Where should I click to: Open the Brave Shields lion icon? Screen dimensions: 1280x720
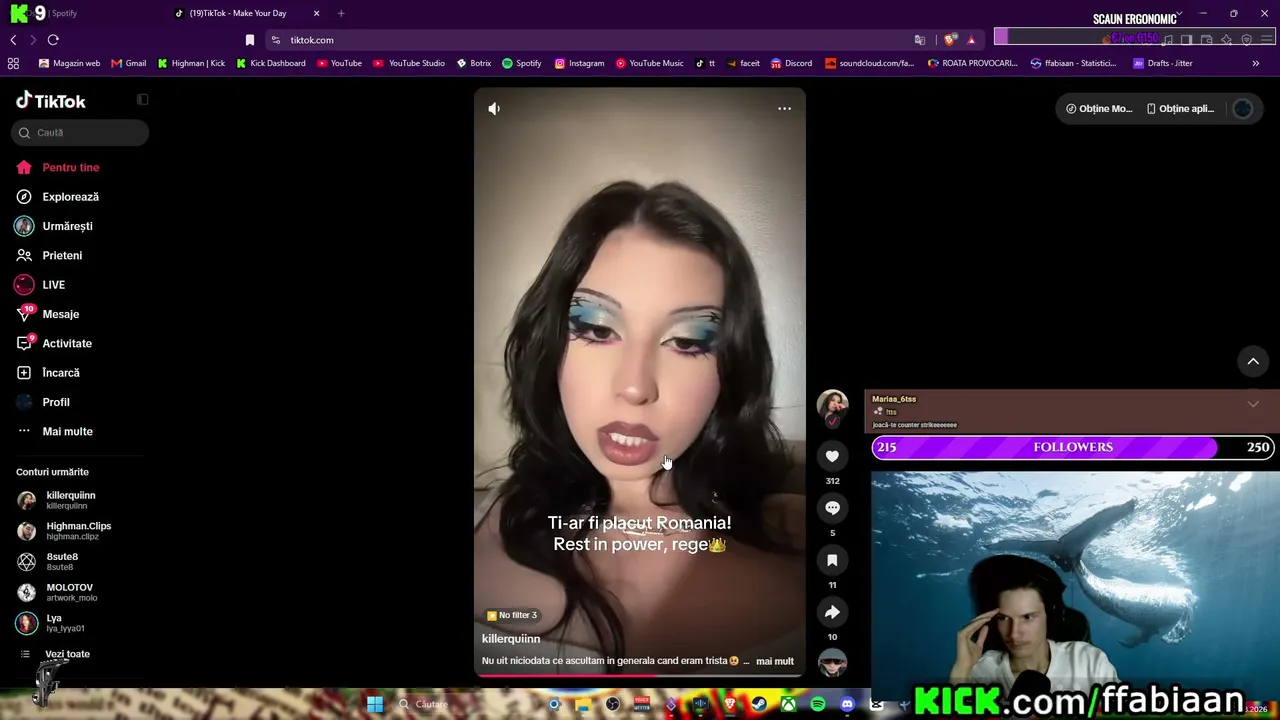pyautogui.click(x=949, y=40)
